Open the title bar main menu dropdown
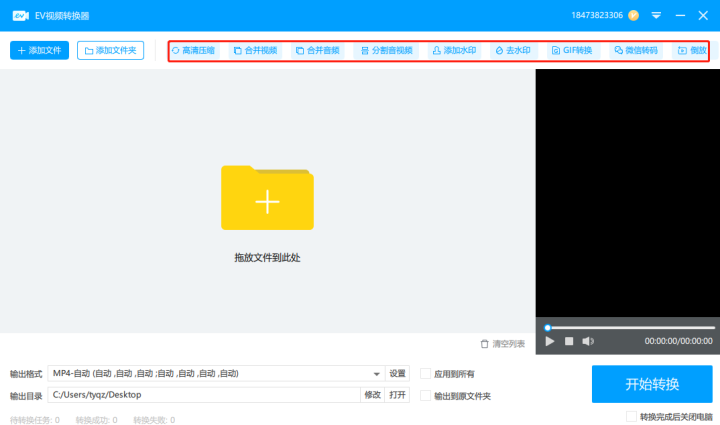The image size is (720, 425). click(x=656, y=15)
